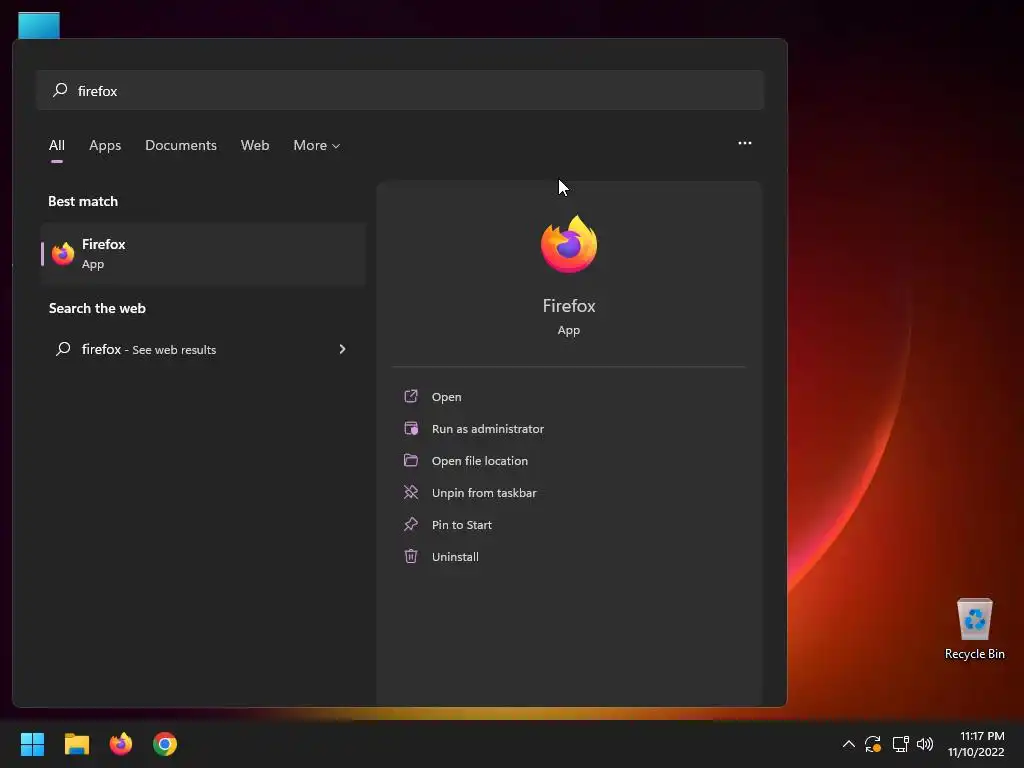Open the volume speaker tray icon
Screen dimensions: 1024x768
coord(925,744)
